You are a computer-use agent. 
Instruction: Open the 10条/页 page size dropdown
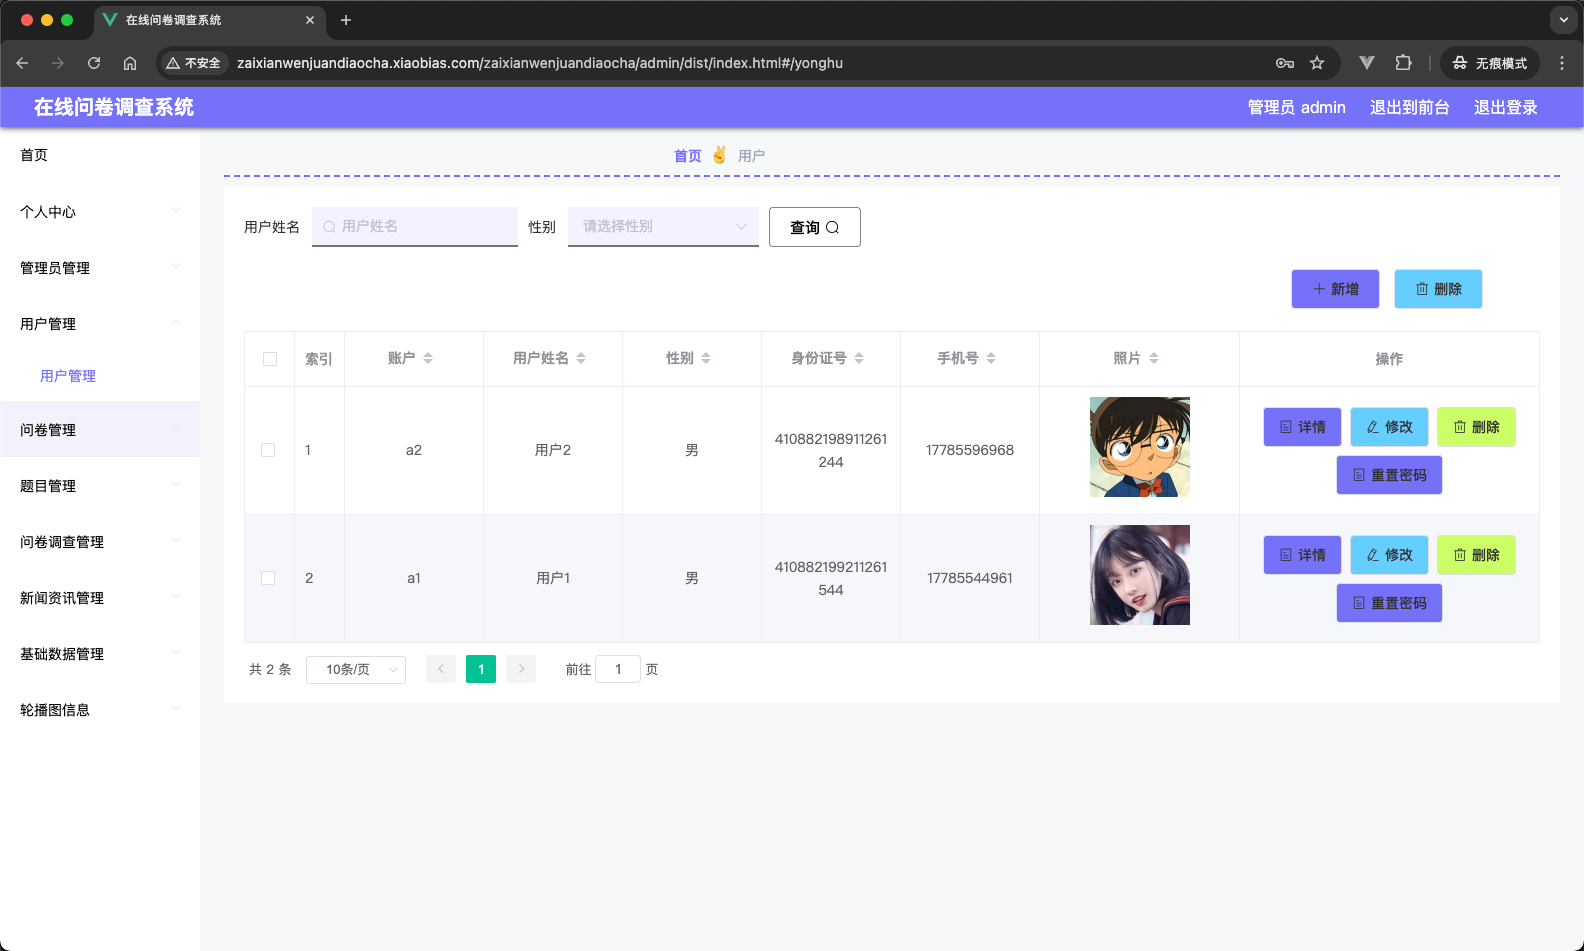(356, 669)
